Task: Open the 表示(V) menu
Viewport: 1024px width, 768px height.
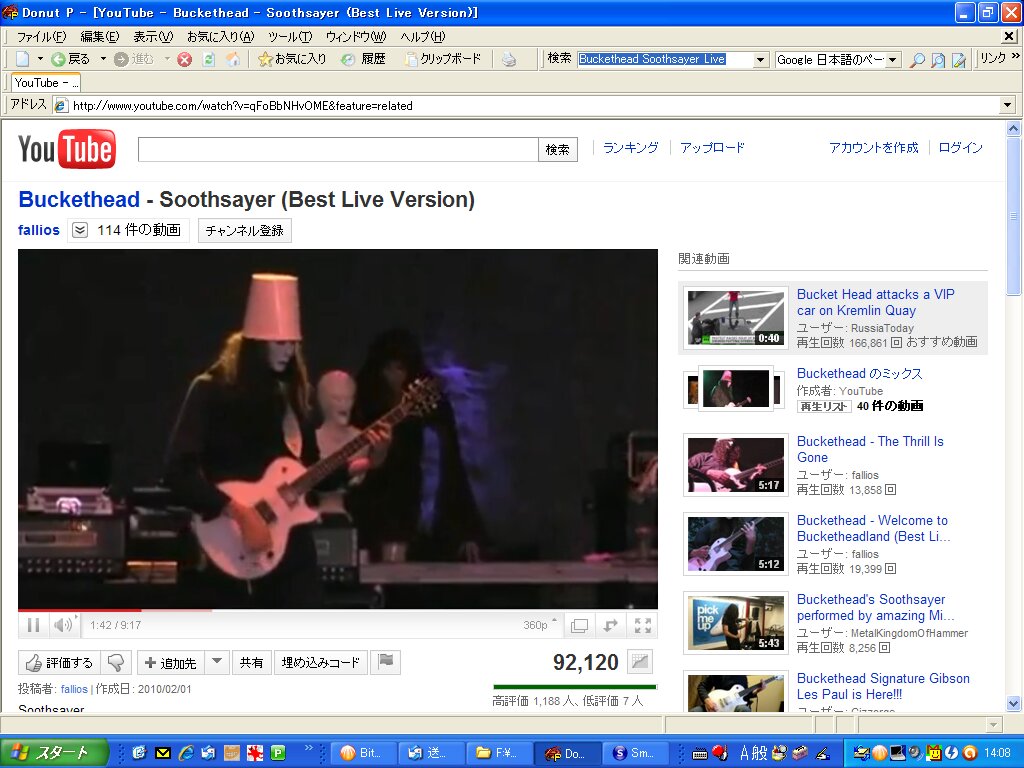Action: (x=153, y=37)
